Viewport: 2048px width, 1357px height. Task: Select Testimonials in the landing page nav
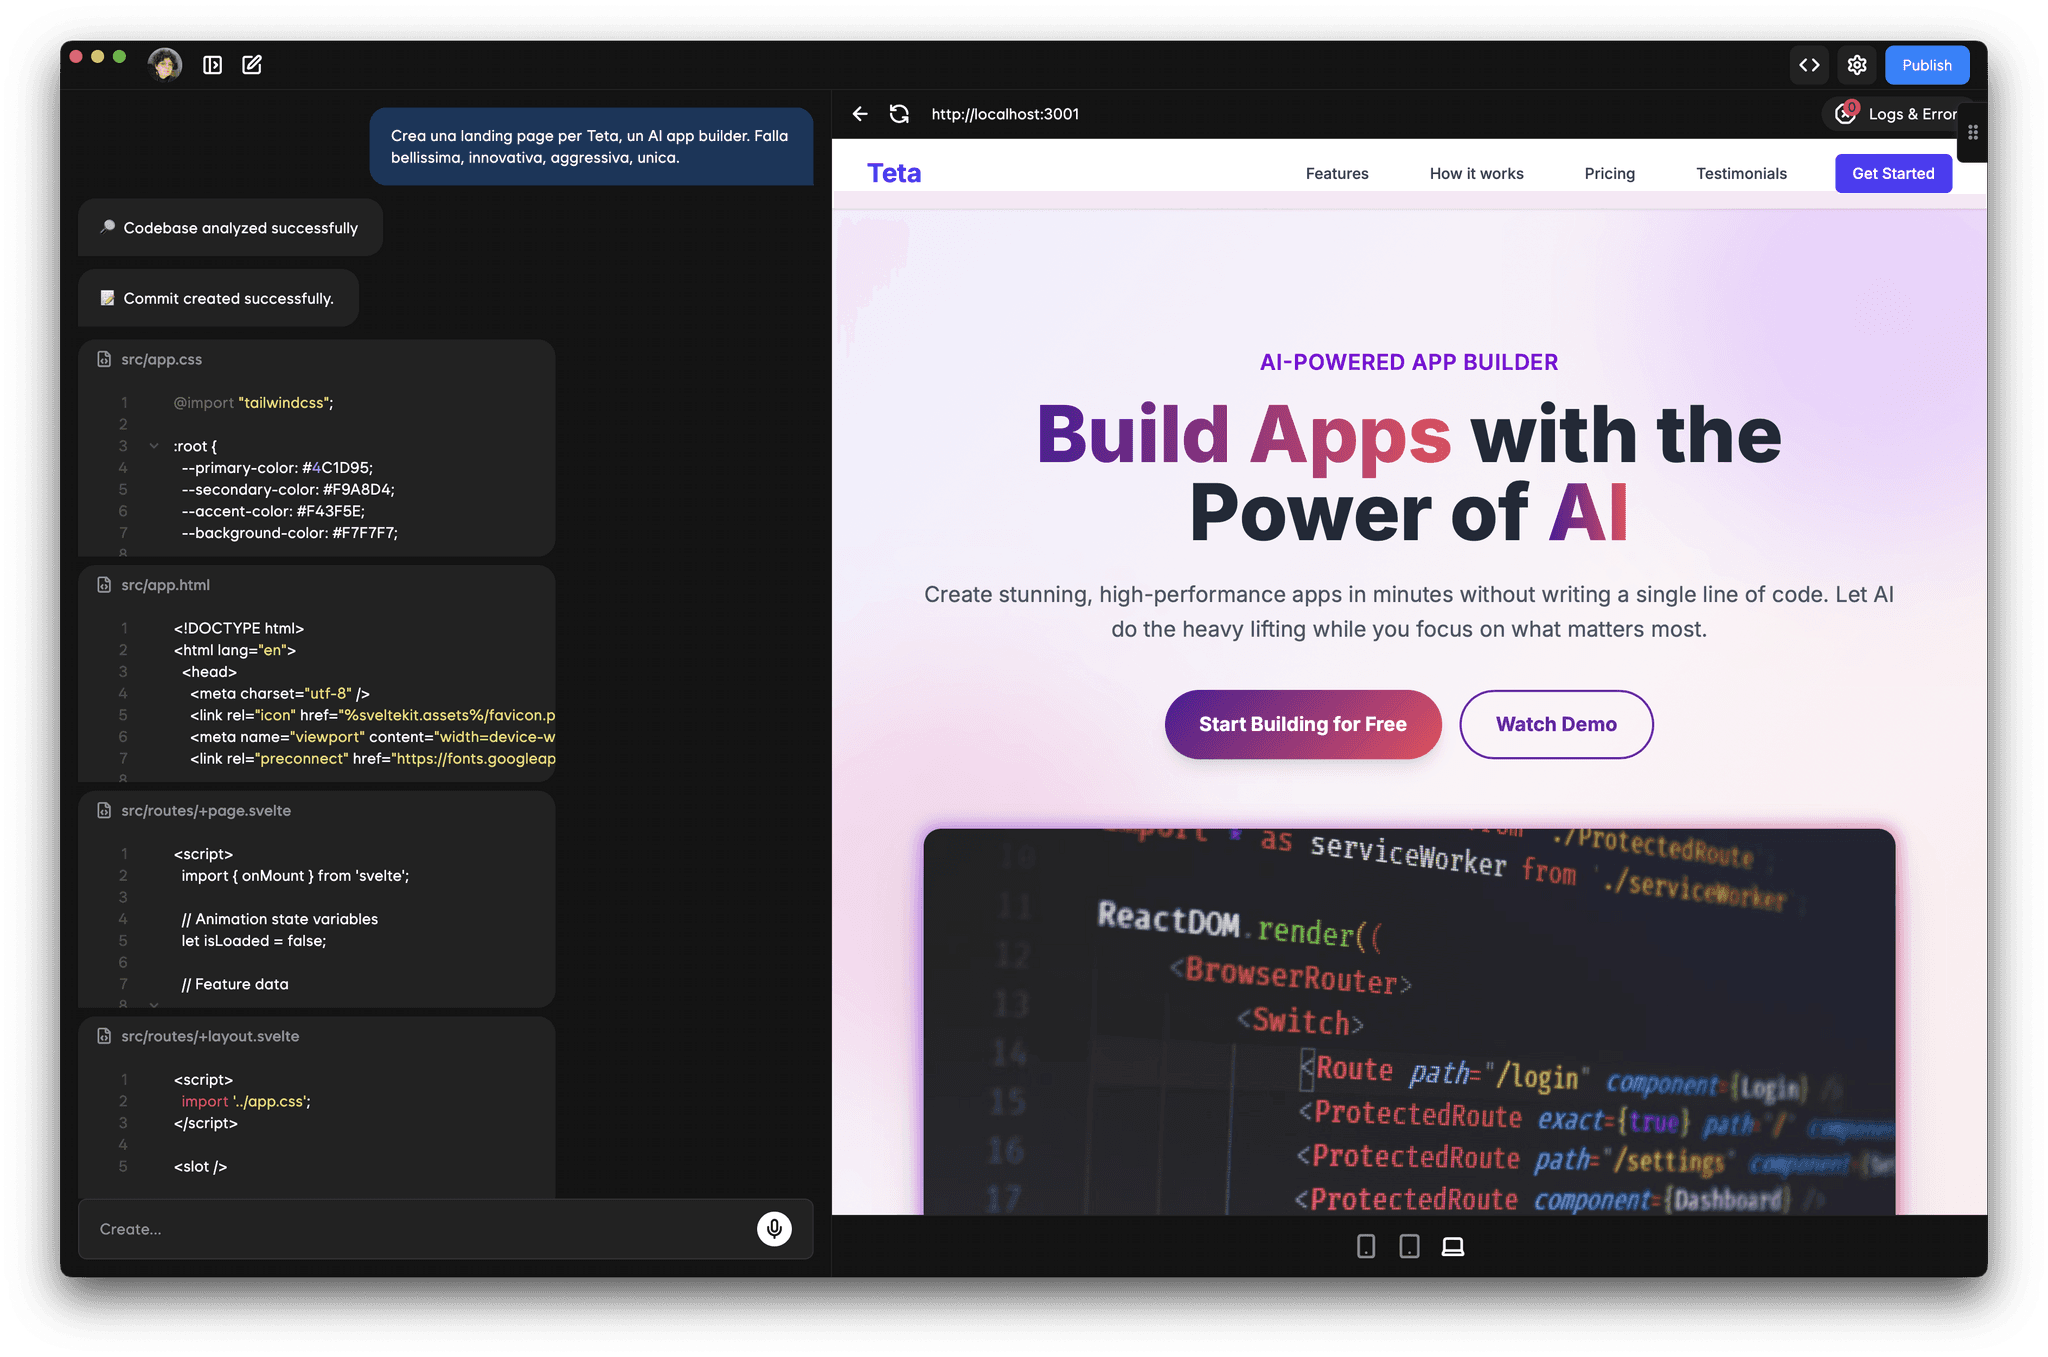tap(1741, 173)
